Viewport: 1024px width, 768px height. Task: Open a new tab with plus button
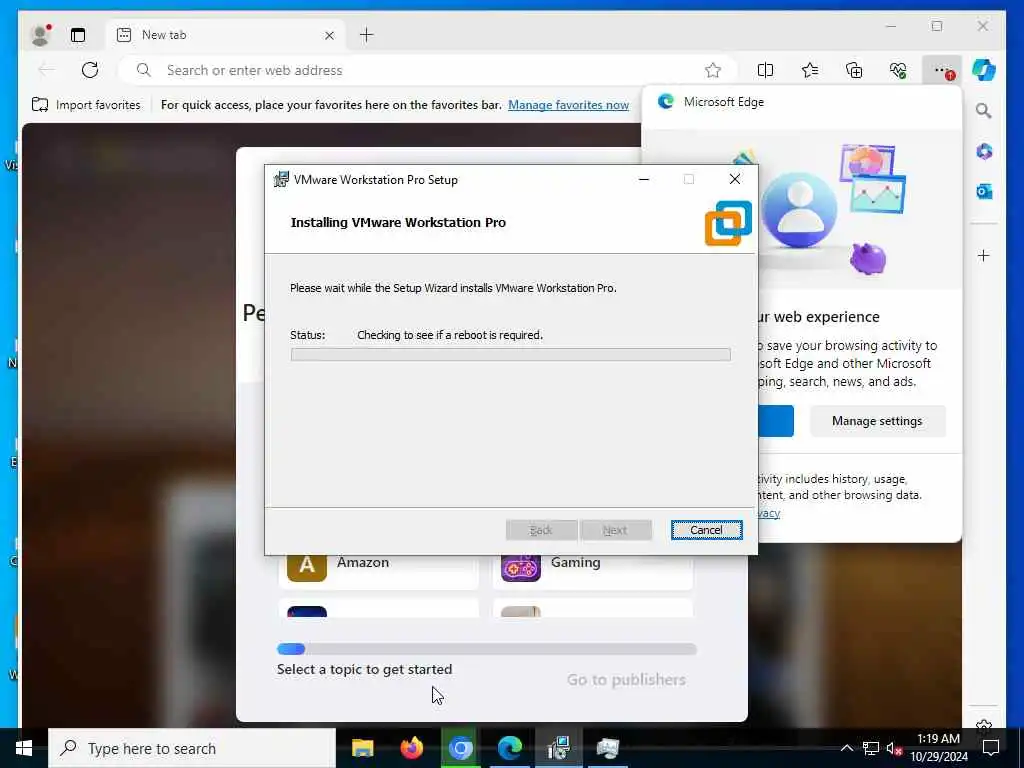point(366,35)
